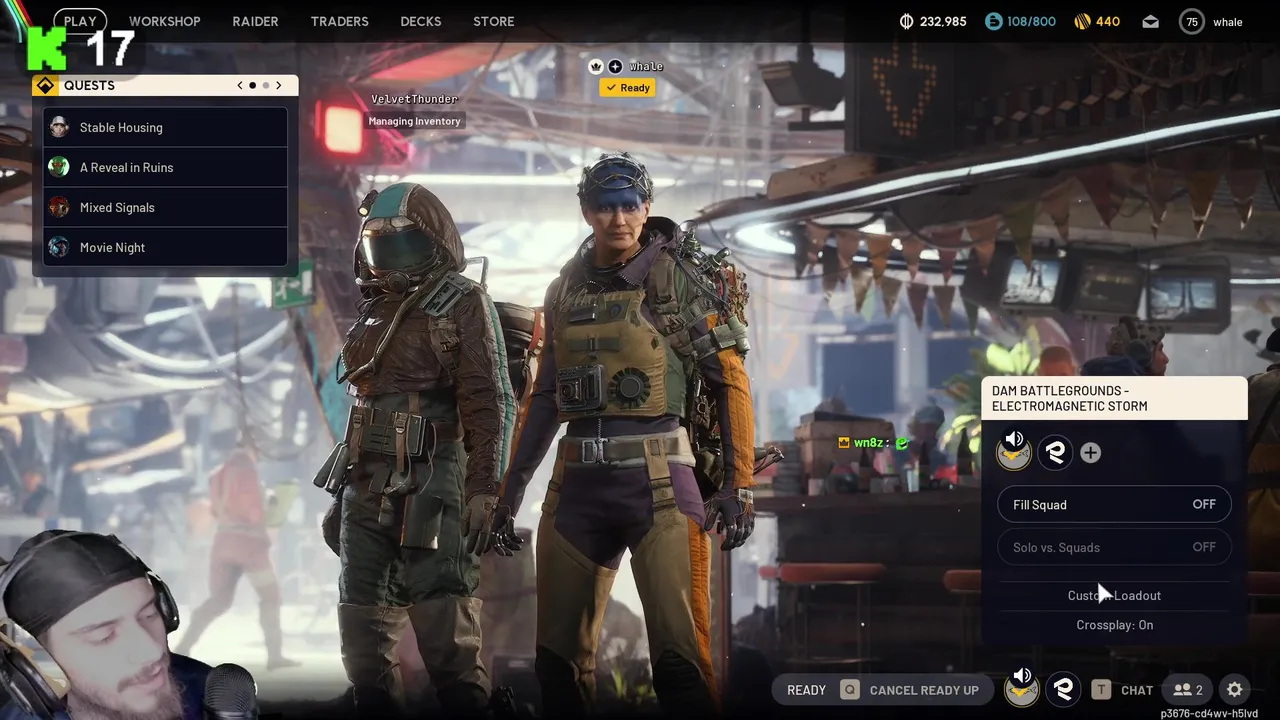Click bottom bar voice-enabled player avatar

1021,688
